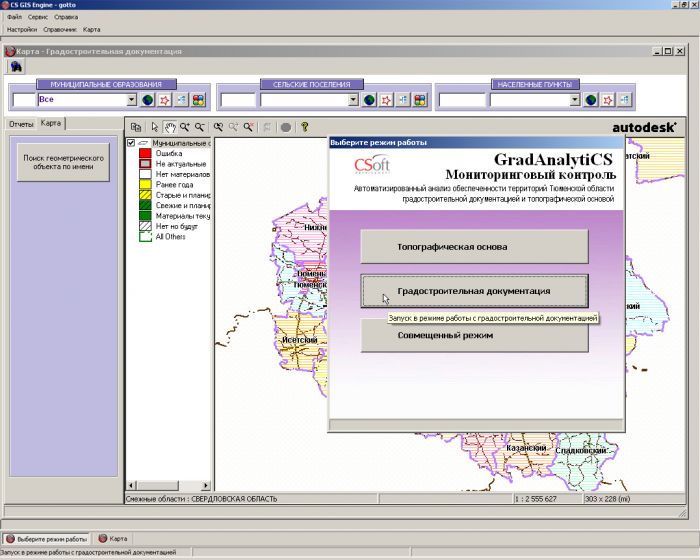Click the hatched Нет но будут legend swatch
700x560 pixels.
(145, 226)
